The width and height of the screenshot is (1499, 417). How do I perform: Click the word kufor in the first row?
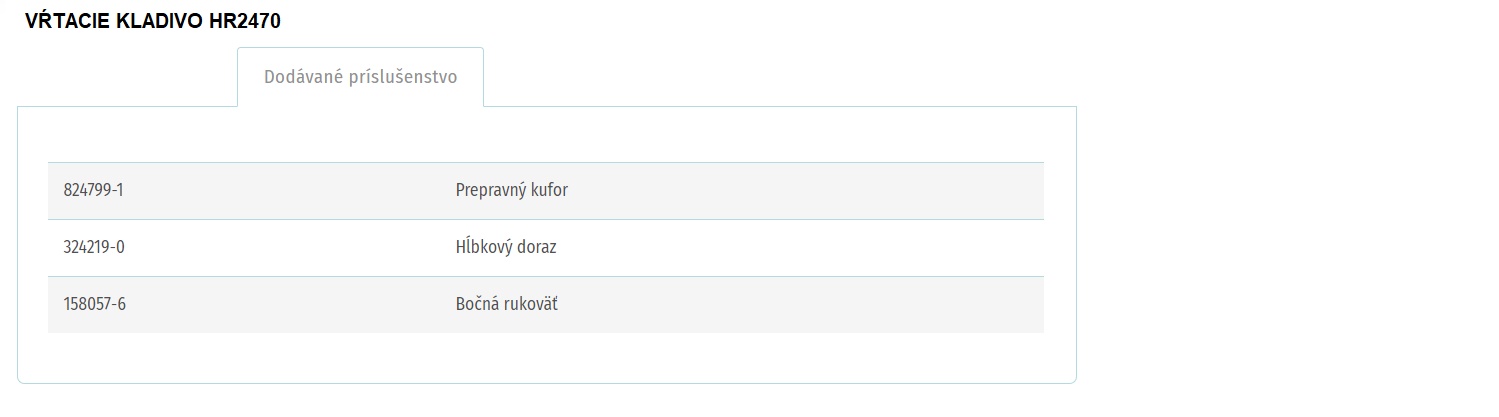coord(548,190)
